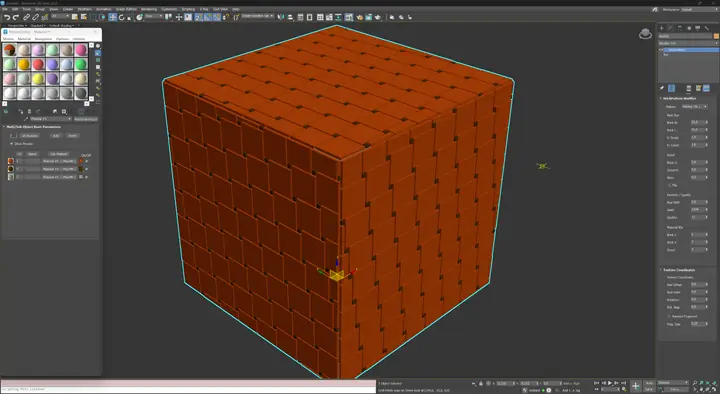Toggle third sub-material On/Off checkbox
Screen dimensions: 720x394
tap(86, 177)
